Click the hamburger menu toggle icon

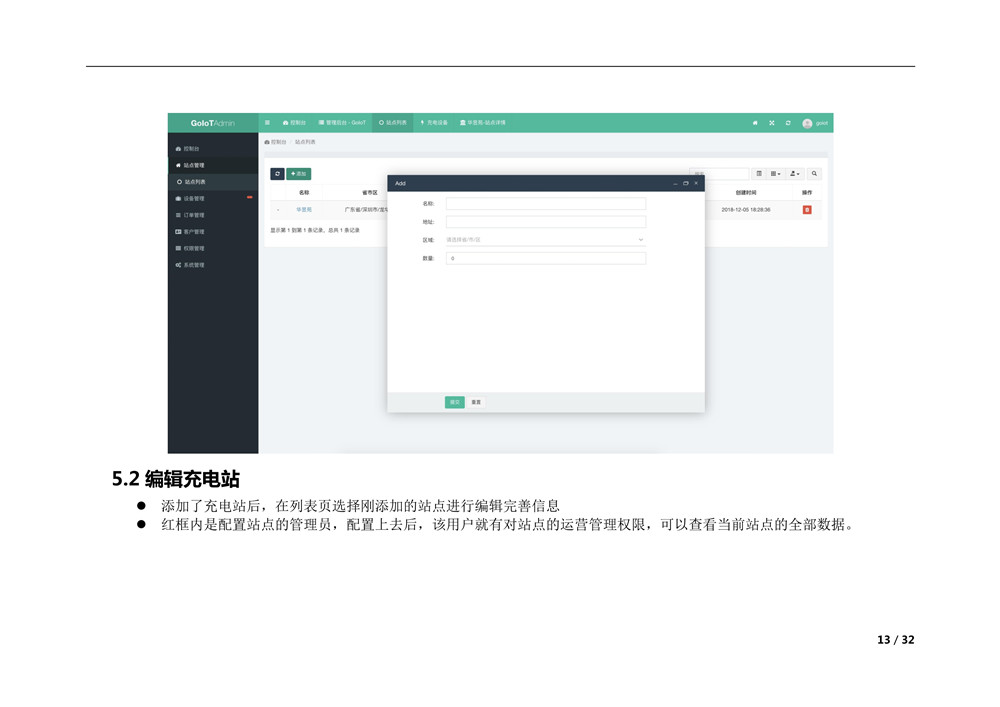tap(267, 123)
